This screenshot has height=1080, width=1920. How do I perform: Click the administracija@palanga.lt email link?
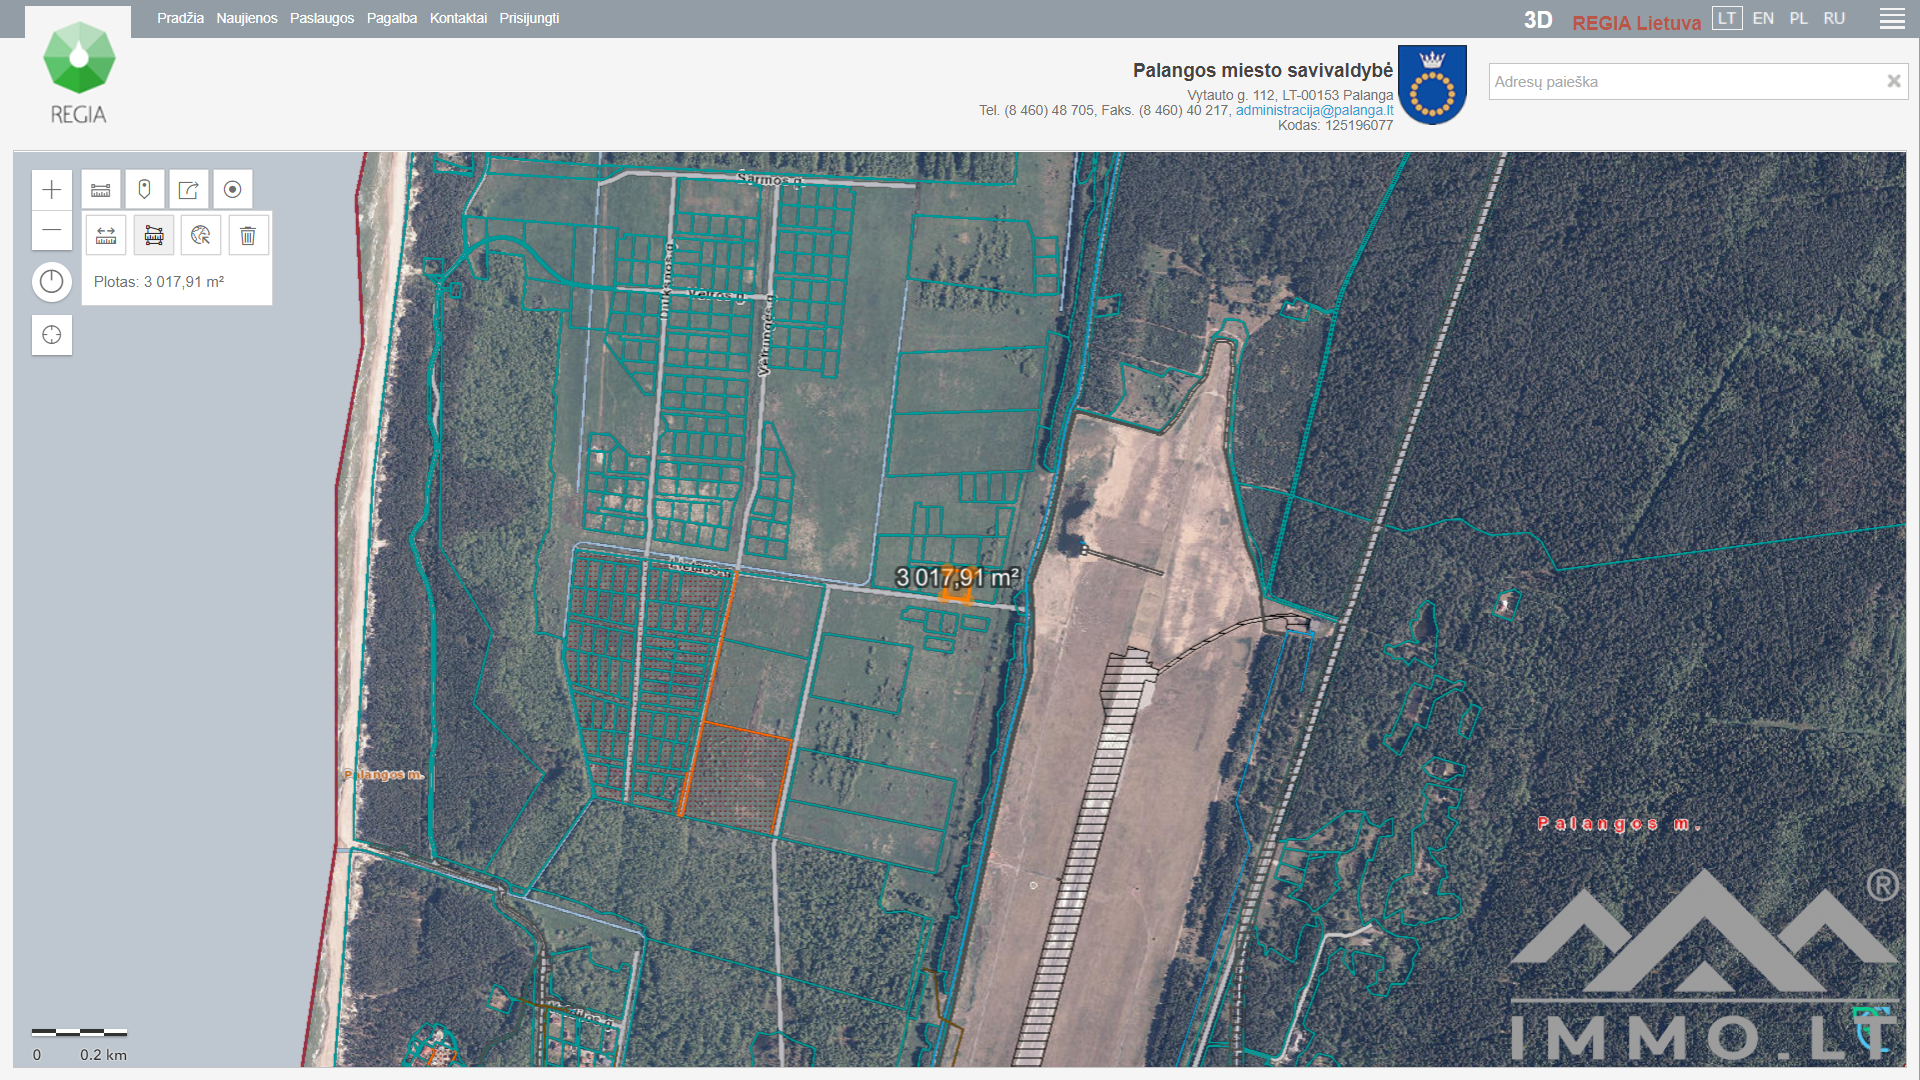pyautogui.click(x=1314, y=110)
